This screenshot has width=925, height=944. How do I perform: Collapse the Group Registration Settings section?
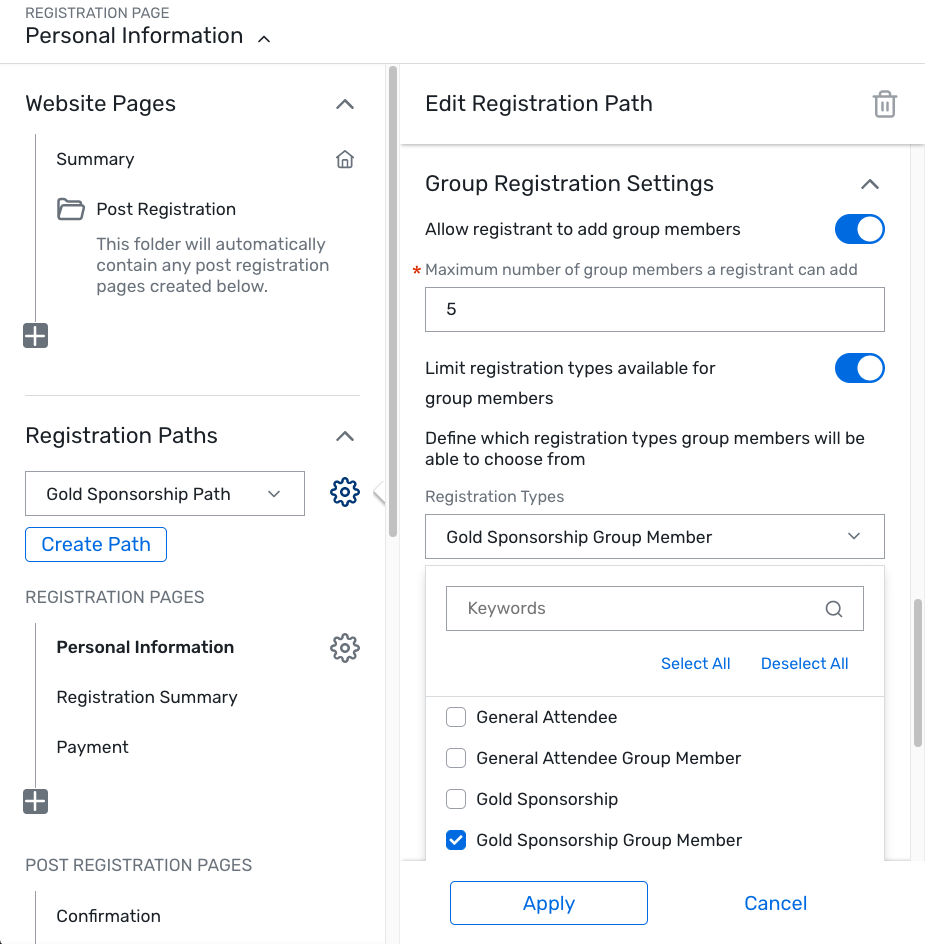click(870, 184)
